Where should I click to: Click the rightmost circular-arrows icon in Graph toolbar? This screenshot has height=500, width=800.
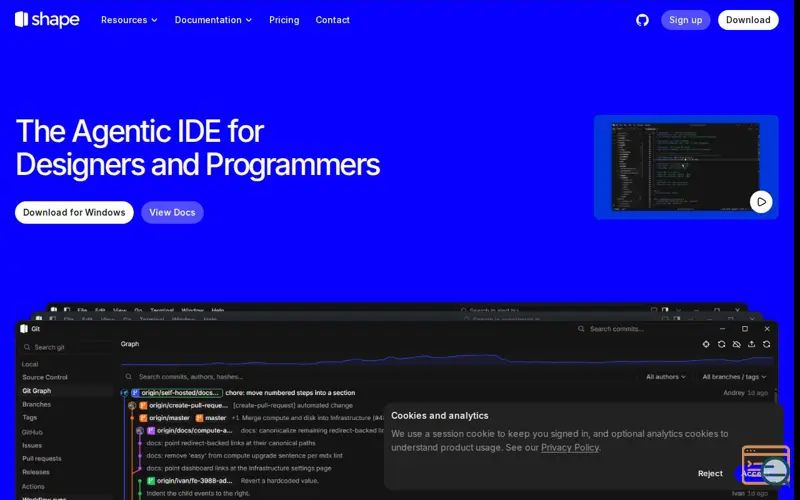[x=766, y=344]
